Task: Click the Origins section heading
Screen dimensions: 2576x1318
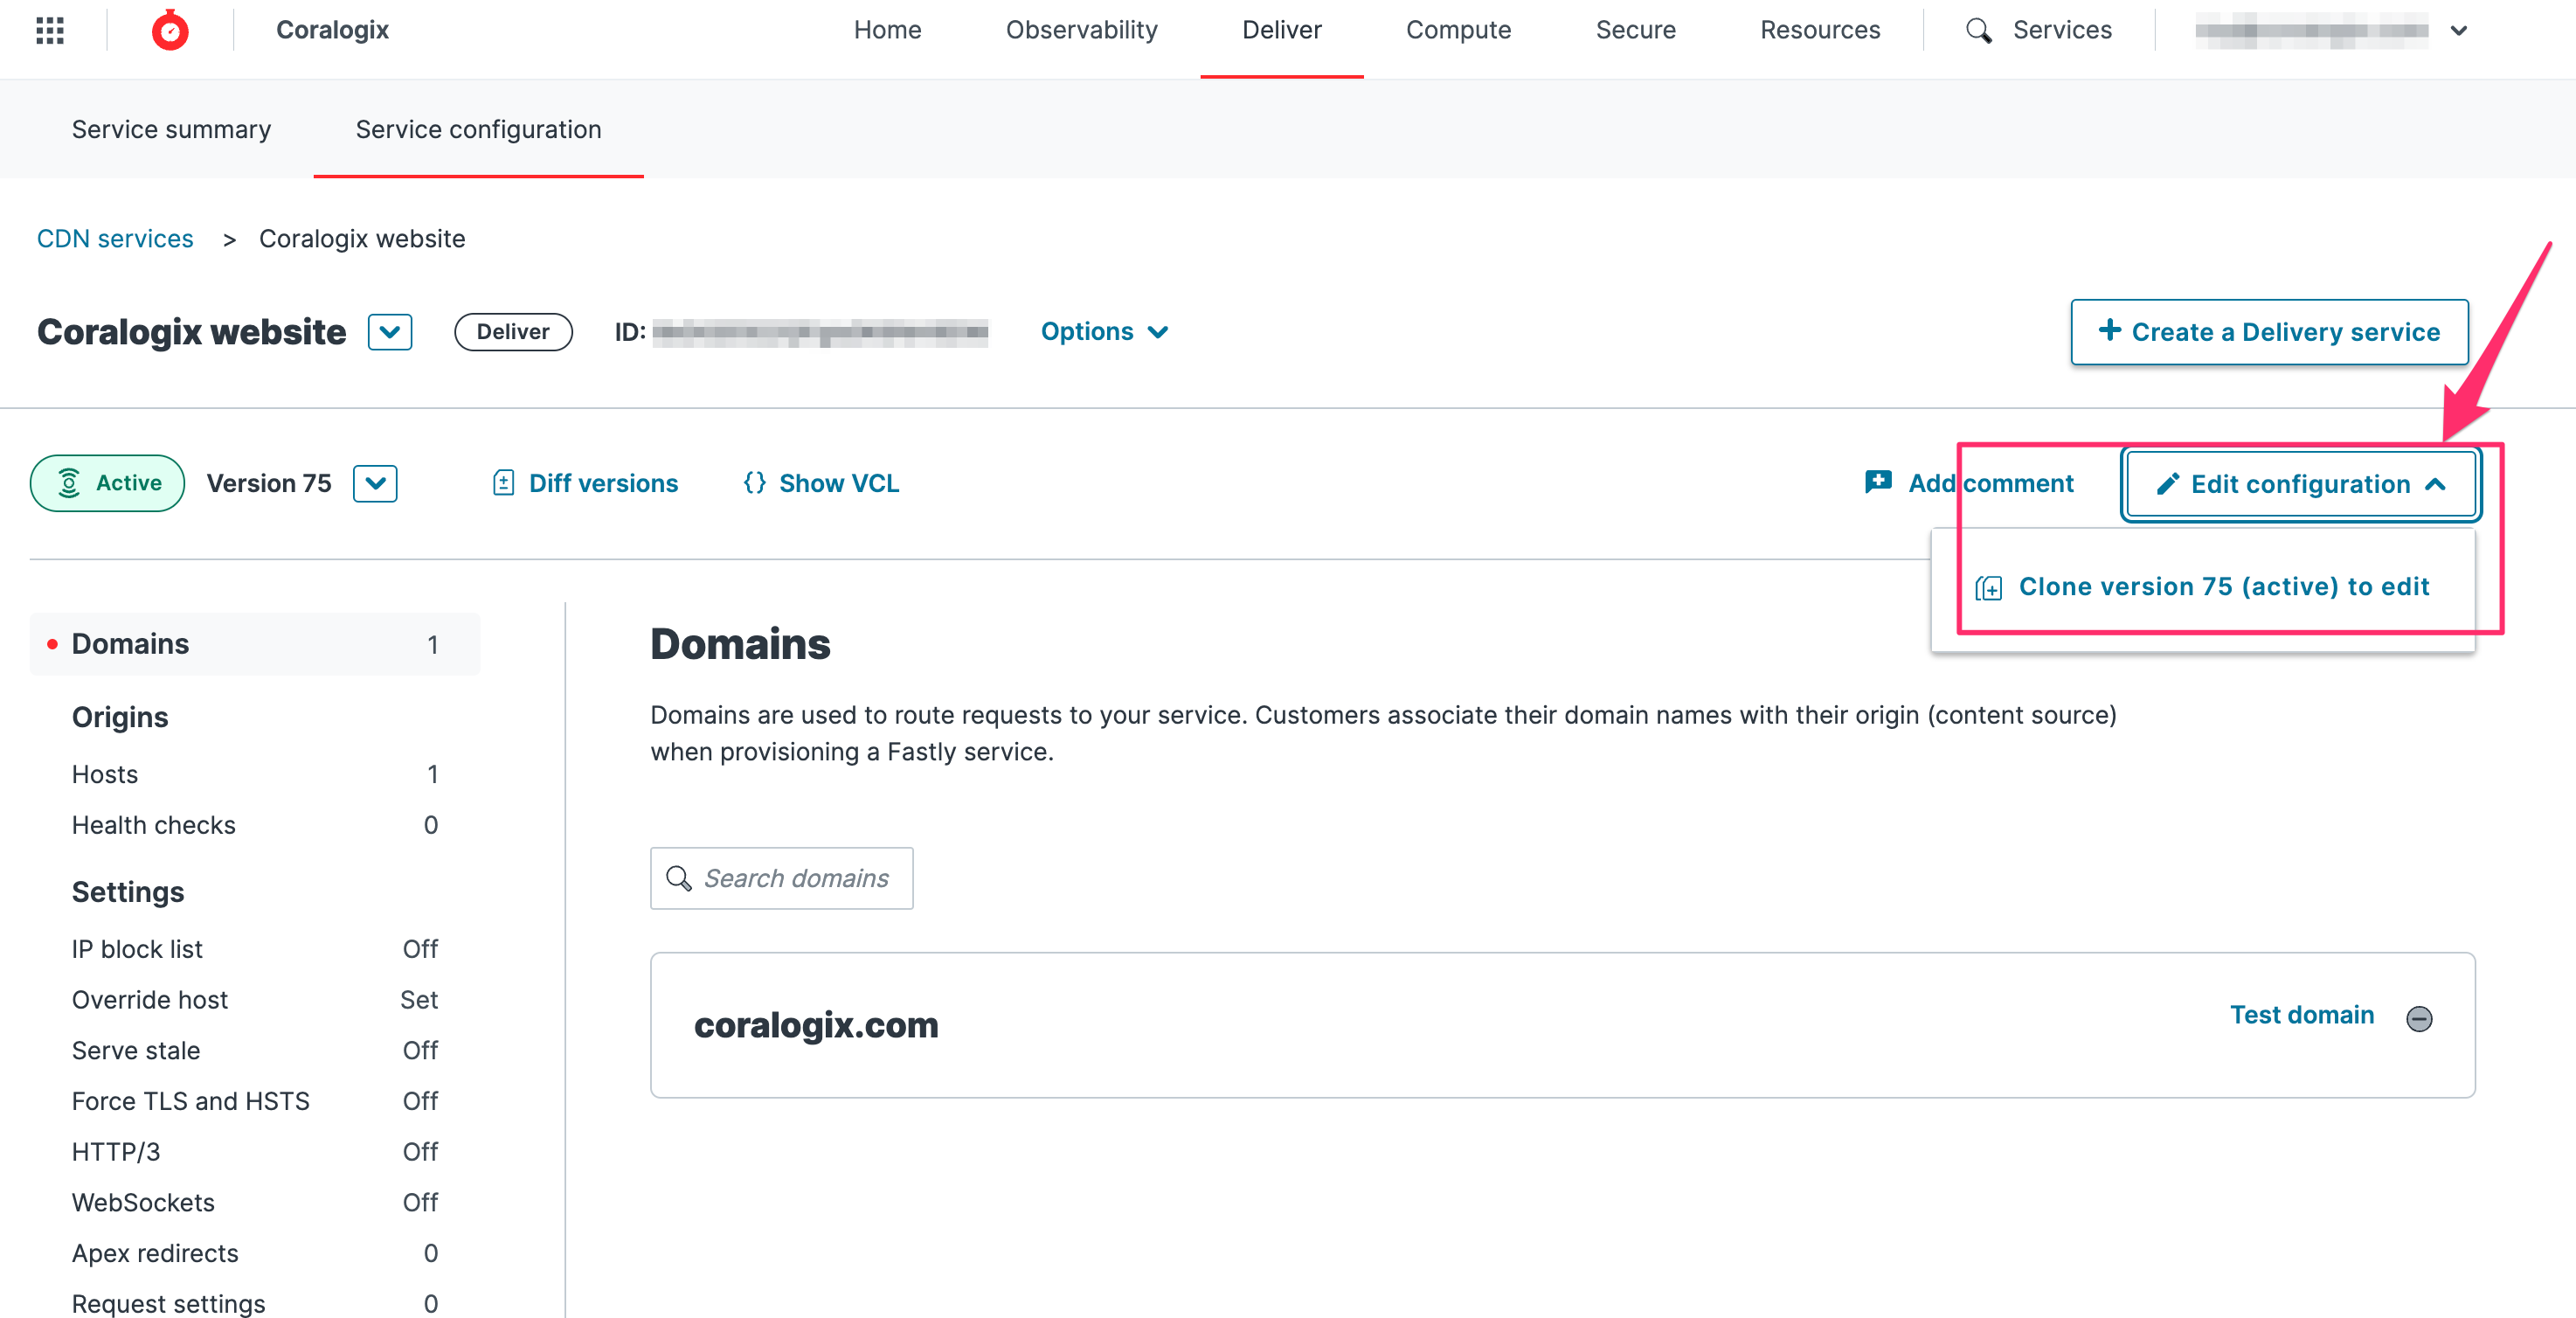Action: [x=120, y=717]
